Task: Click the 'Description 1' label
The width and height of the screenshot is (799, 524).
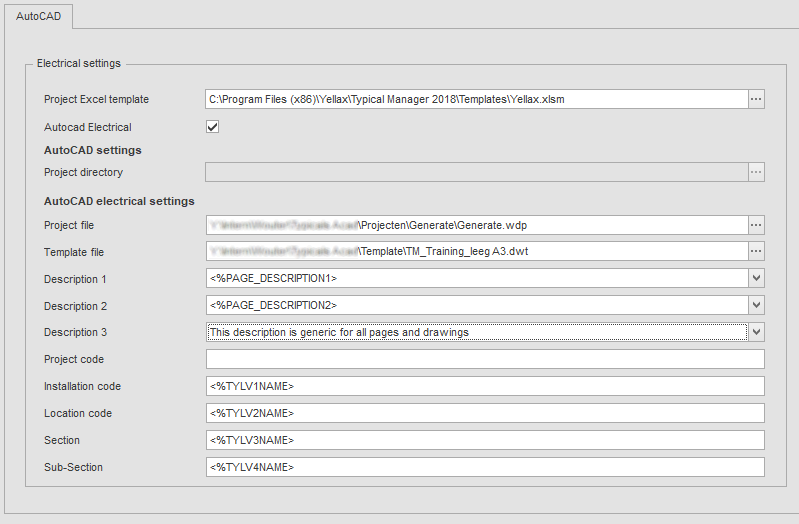Action: point(75,279)
